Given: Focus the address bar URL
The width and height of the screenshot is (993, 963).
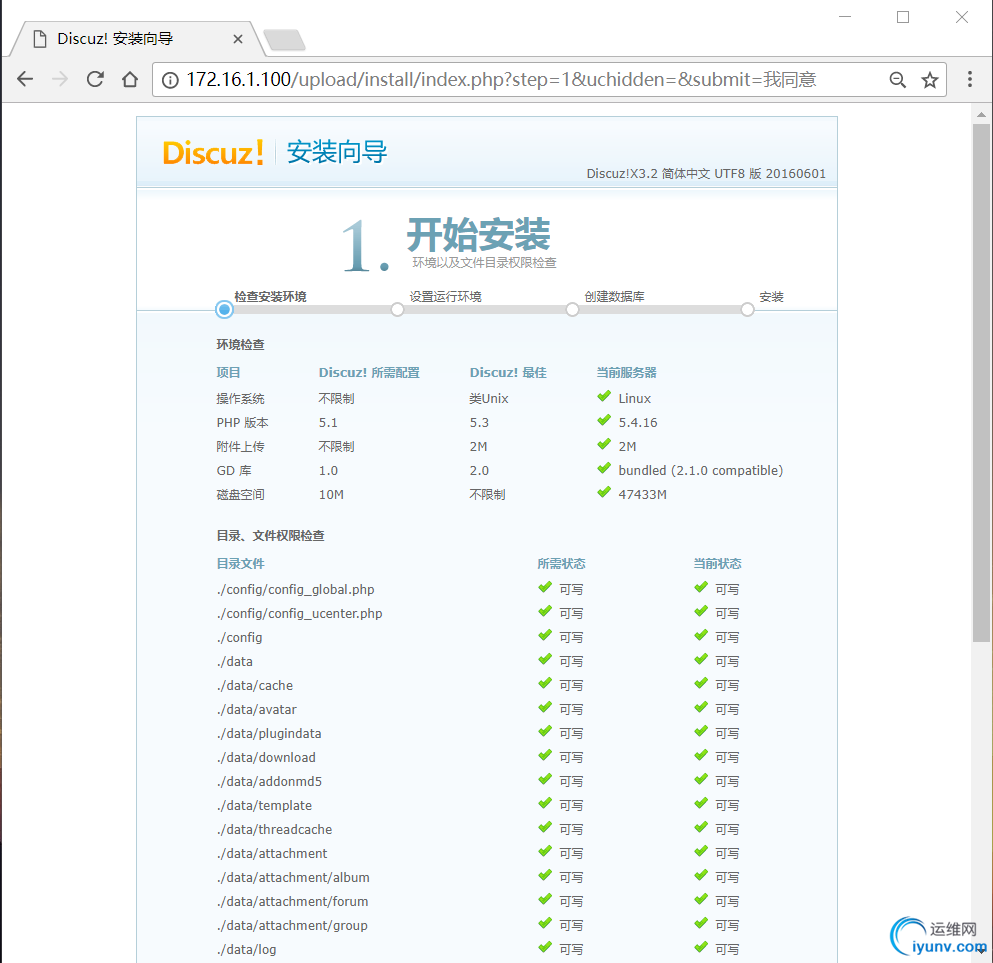Looking at the screenshot, I should click(x=500, y=80).
